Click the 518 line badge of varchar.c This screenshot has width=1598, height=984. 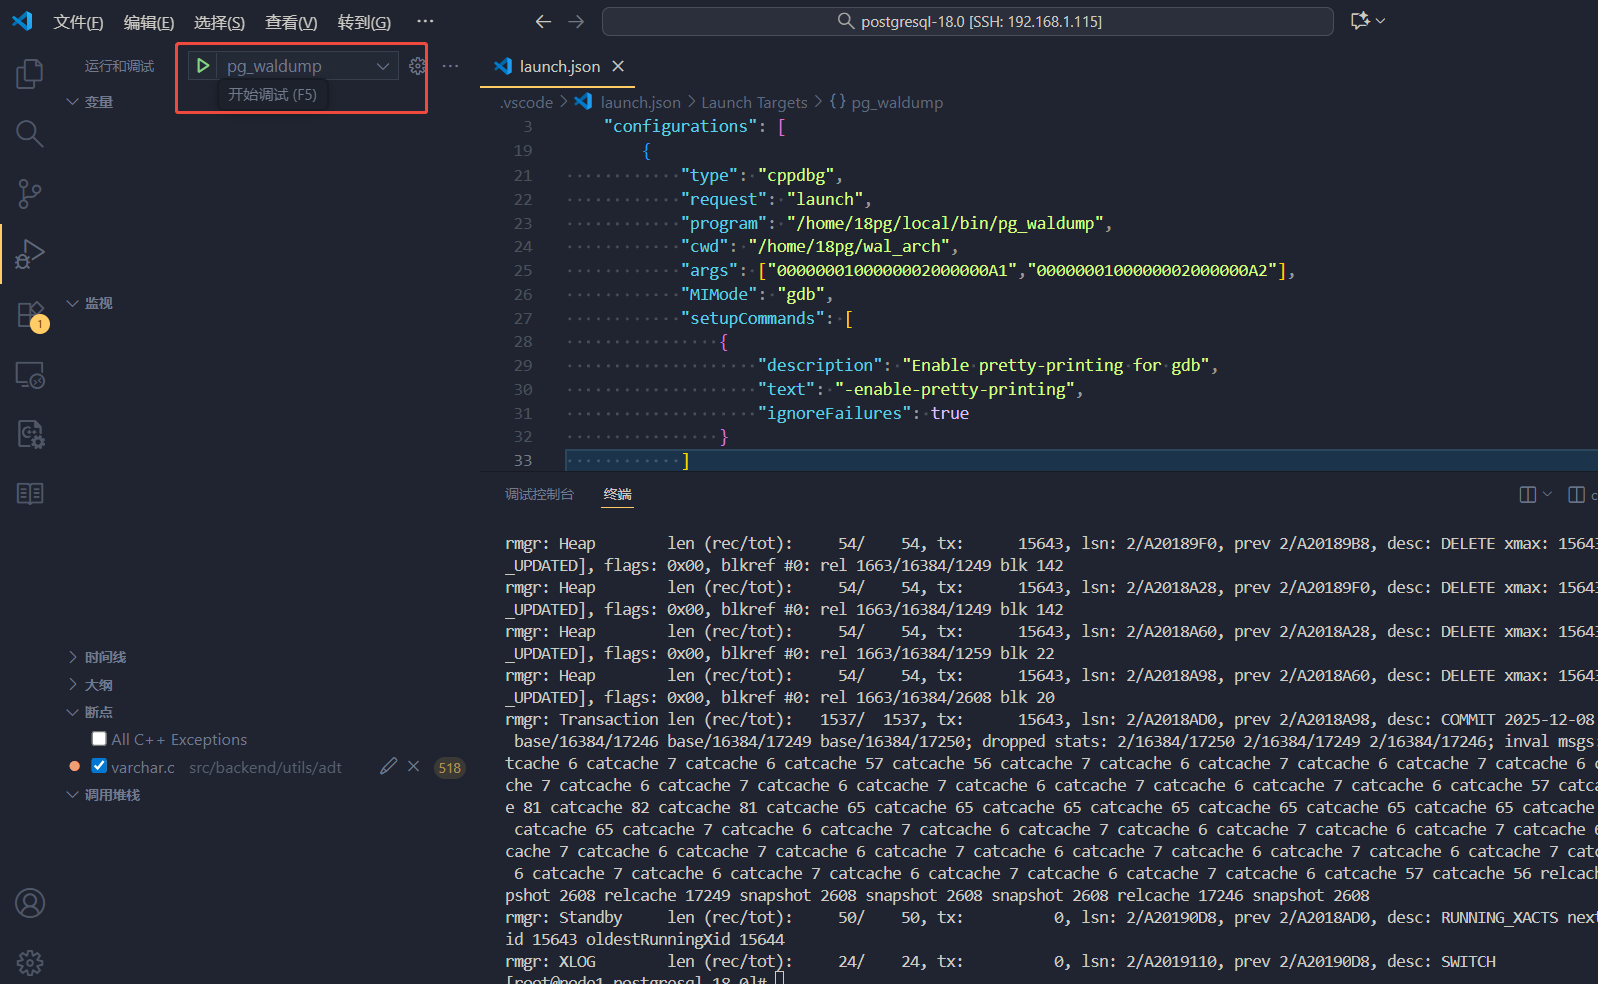pyautogui.click(x=450, y=768)
